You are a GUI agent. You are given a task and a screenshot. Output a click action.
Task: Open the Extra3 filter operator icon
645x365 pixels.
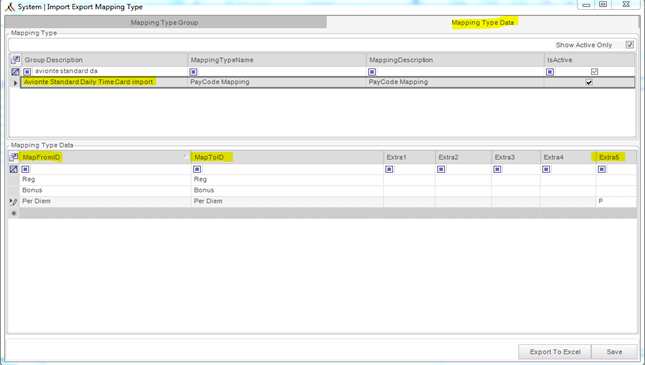pyautogui.click(x=497, y=169)
